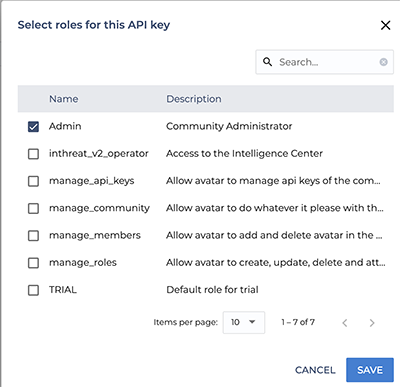Clear the search field with the x icon
Viewport: 400px width, 387px height.
click(x=383, y=62)
